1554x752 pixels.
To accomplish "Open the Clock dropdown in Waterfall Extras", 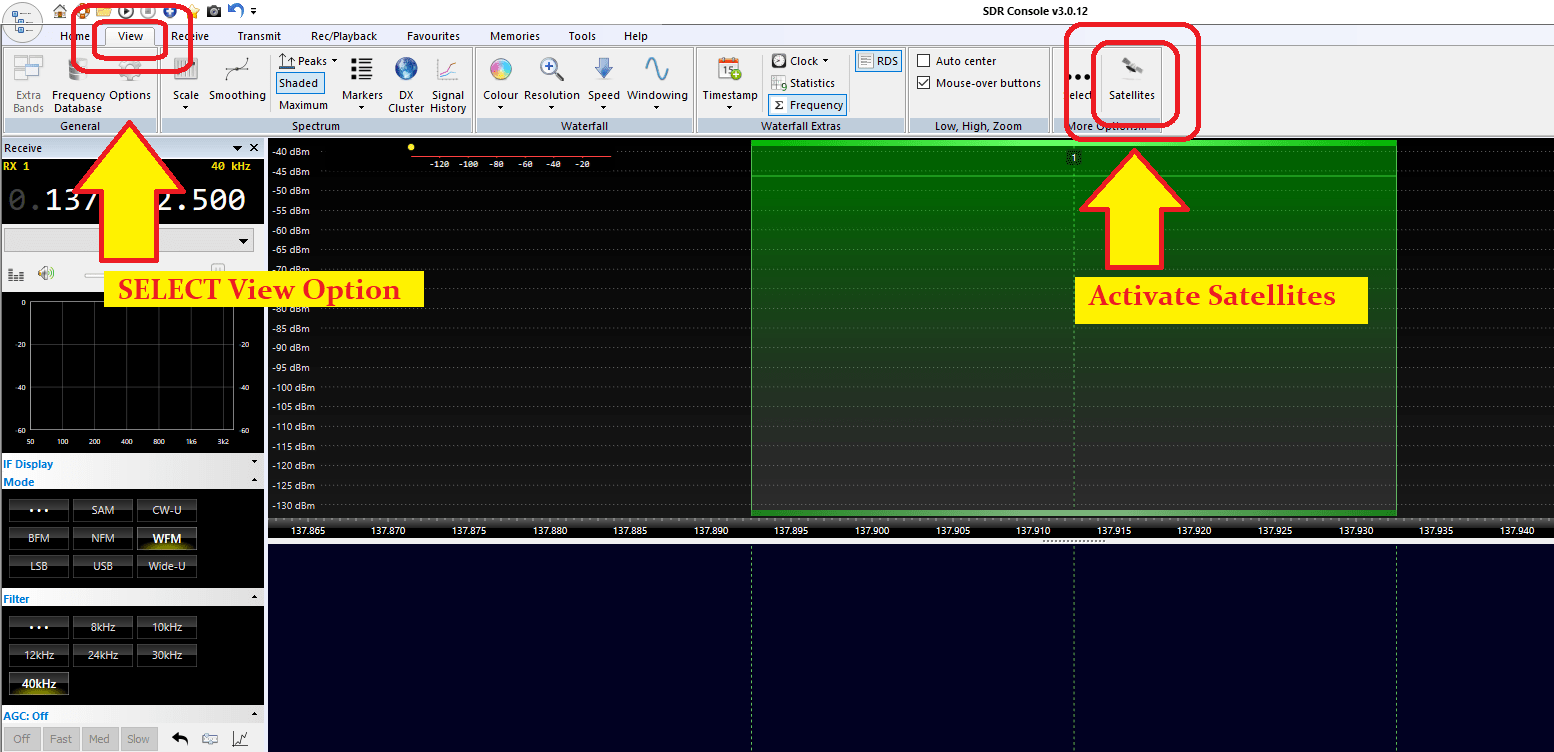I will tap(802, 60).
